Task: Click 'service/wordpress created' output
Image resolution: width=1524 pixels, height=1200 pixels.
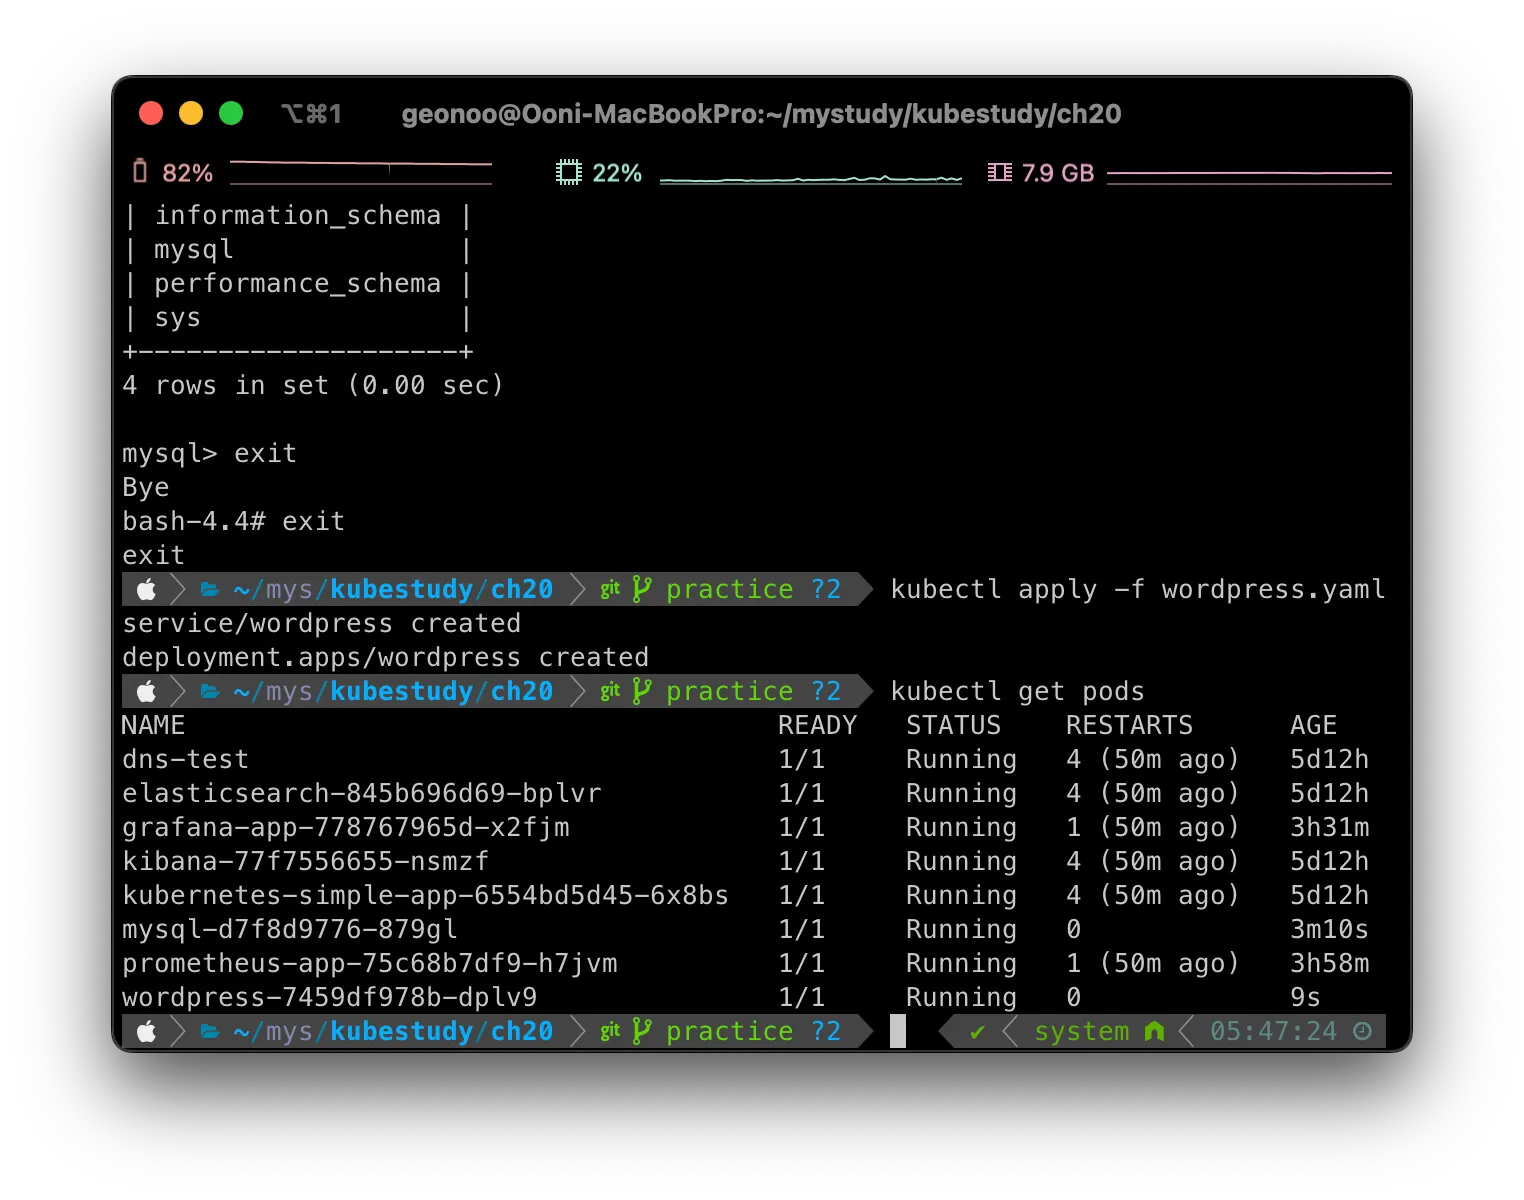Action: pos(322,624)
